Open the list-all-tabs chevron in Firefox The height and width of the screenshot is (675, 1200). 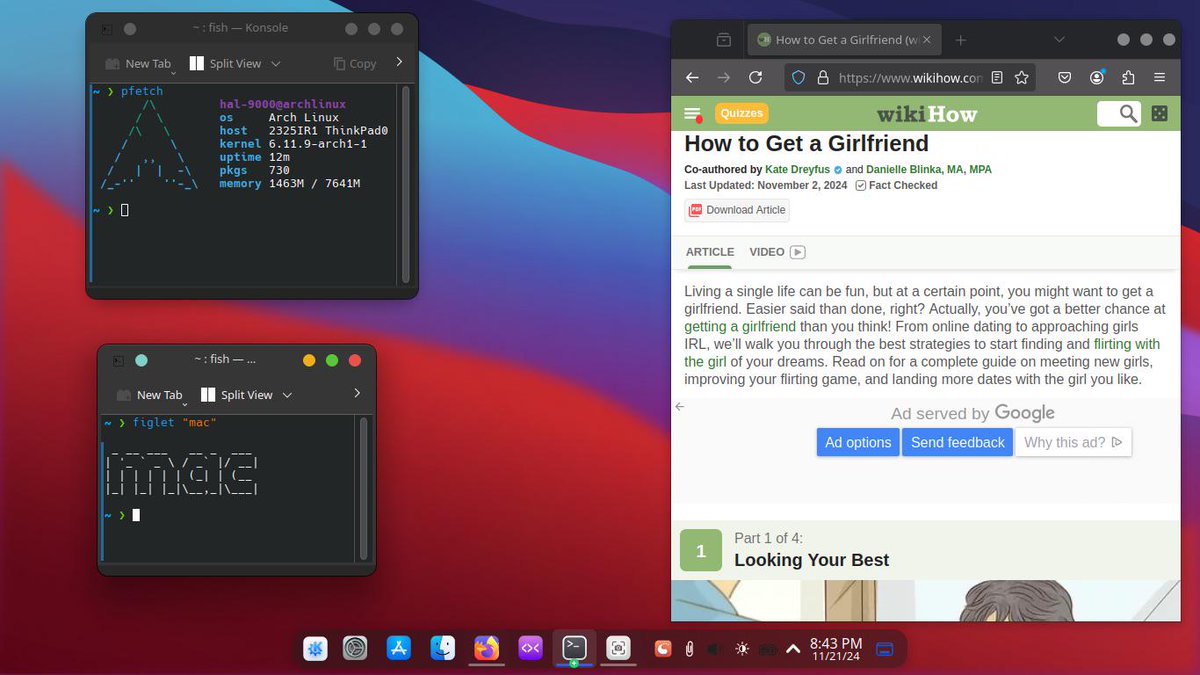click(x=1059, y=40)
